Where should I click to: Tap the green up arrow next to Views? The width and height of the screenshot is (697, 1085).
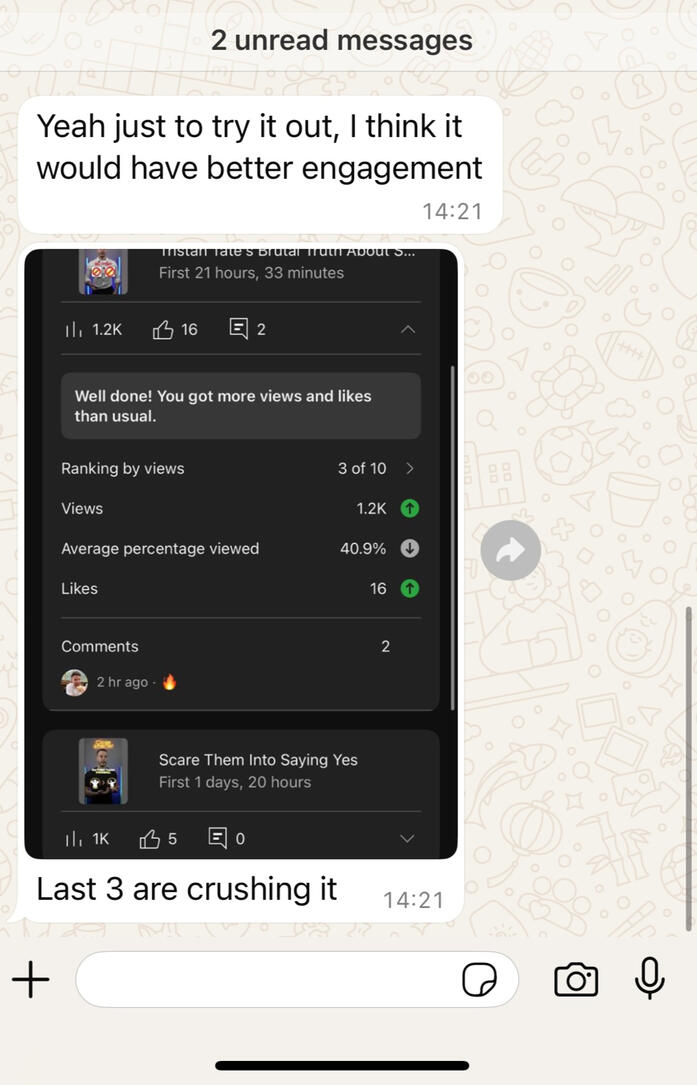[x=410, y=509]
